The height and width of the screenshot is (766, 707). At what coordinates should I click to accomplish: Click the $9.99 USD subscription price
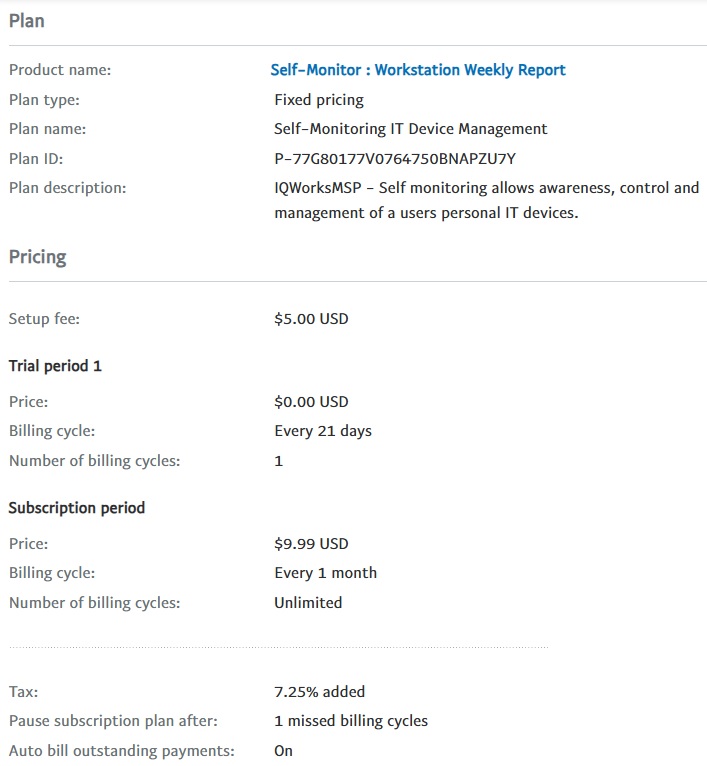[311, 544]
